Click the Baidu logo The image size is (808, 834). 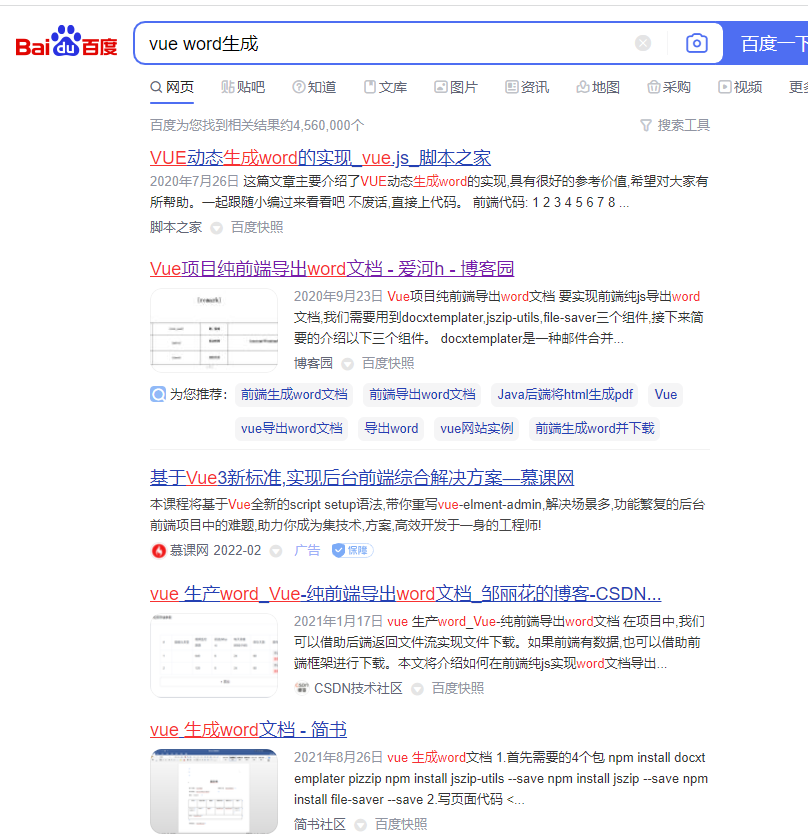coord(66,41)
